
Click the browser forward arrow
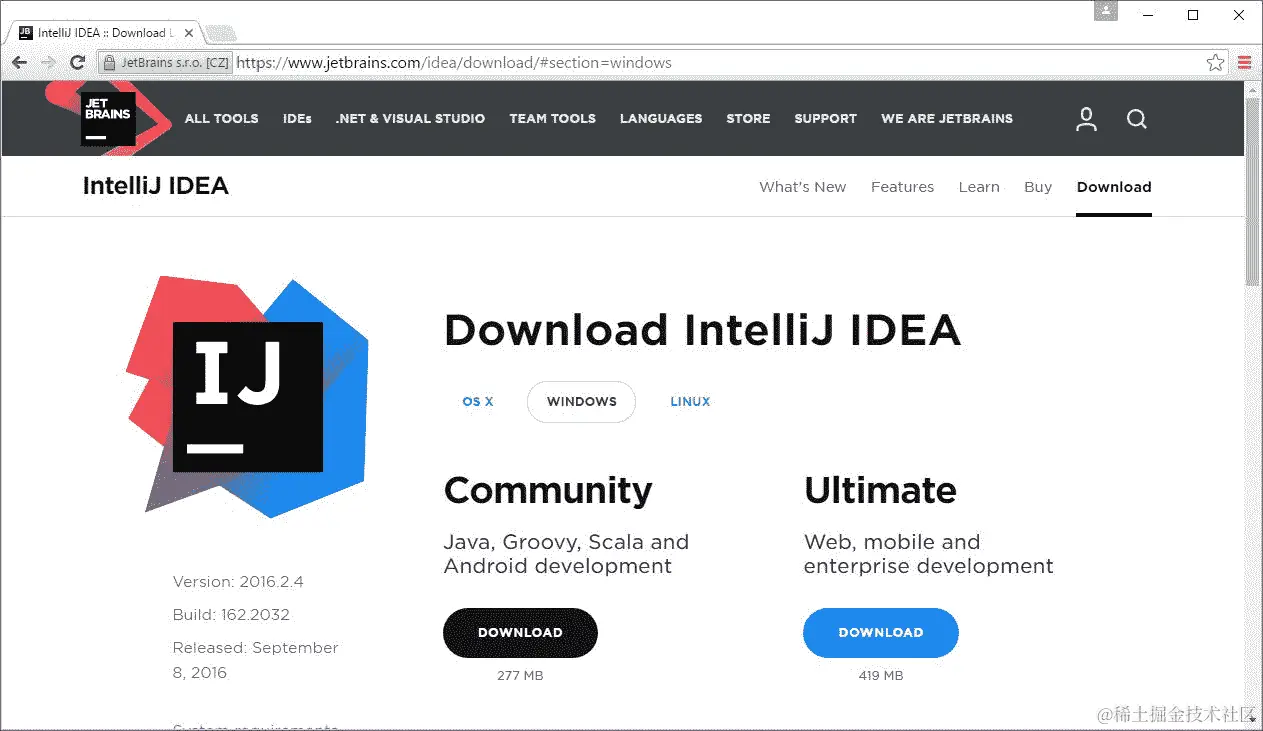click(x=47, y=62)
